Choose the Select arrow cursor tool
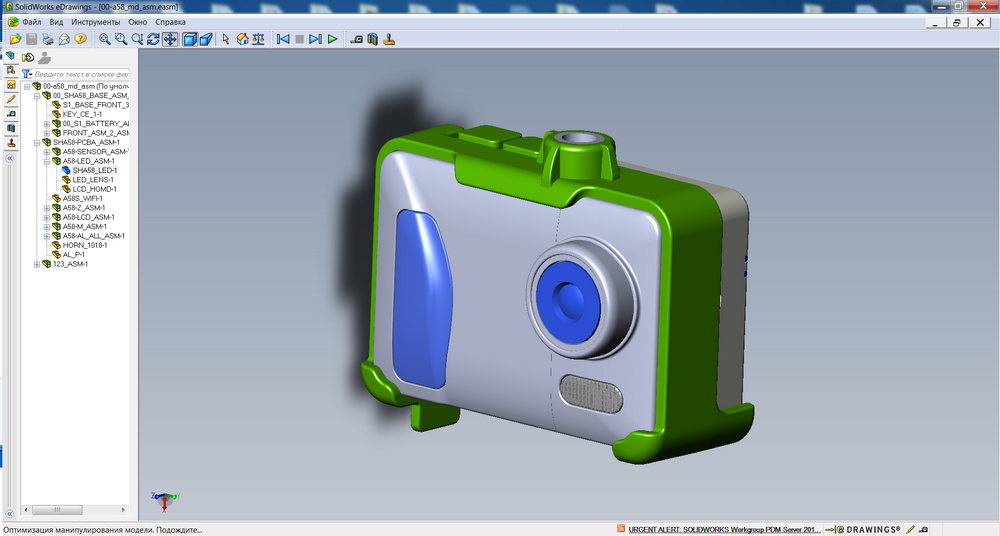 226,40
